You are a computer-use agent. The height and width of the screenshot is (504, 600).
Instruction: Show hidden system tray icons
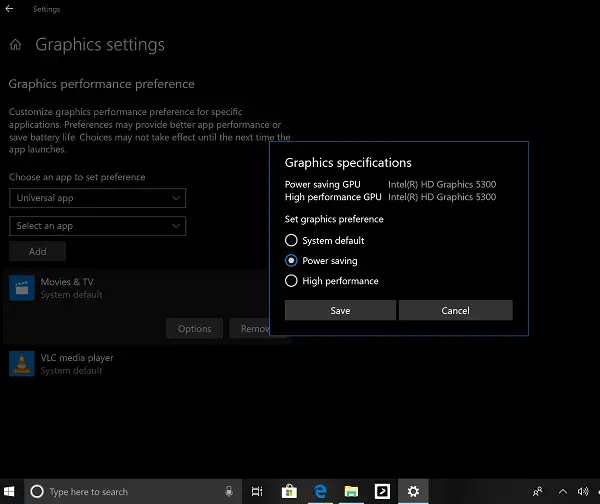coord(562,491)
